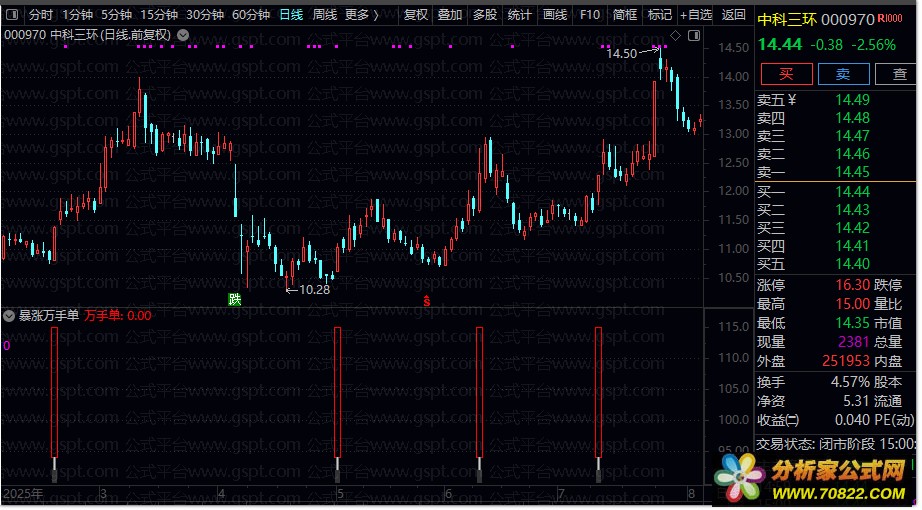The image size is (922, 510).
Task: Click the ¥ symbol next to 卖五
Action: pyautogui.click(x=791, y=100)
